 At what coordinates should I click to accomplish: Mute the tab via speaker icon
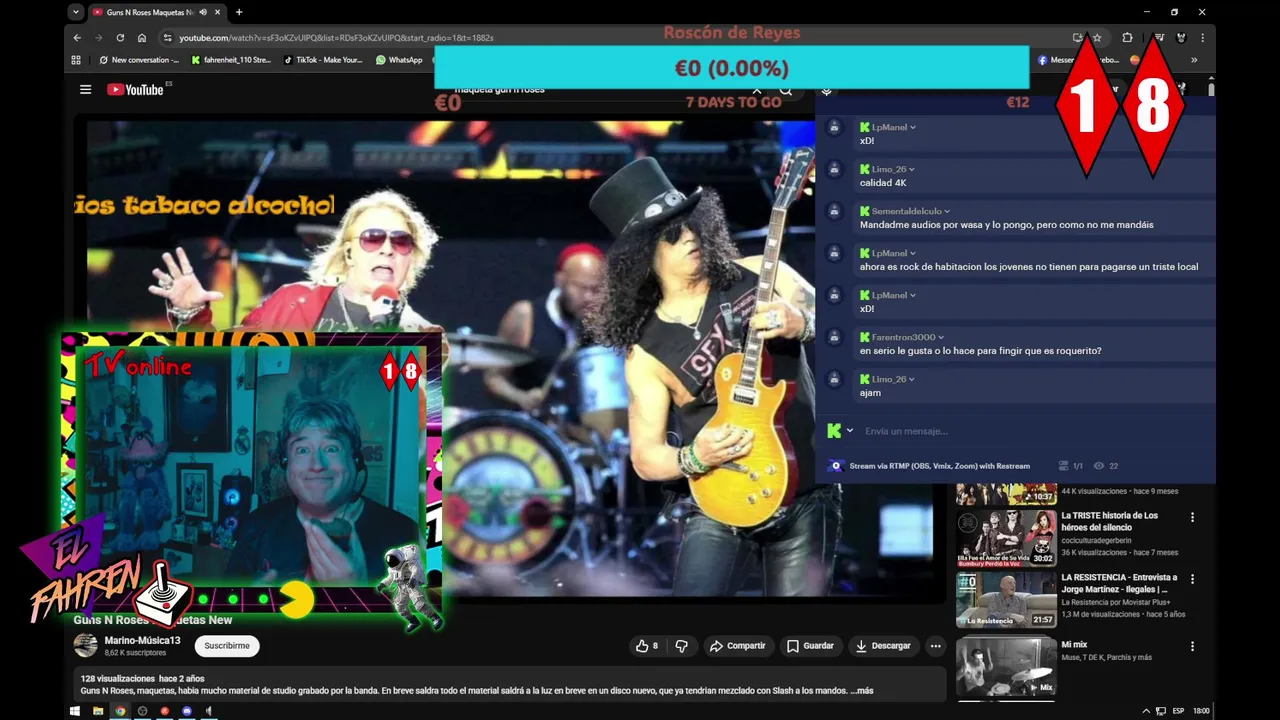coord(203,12)
